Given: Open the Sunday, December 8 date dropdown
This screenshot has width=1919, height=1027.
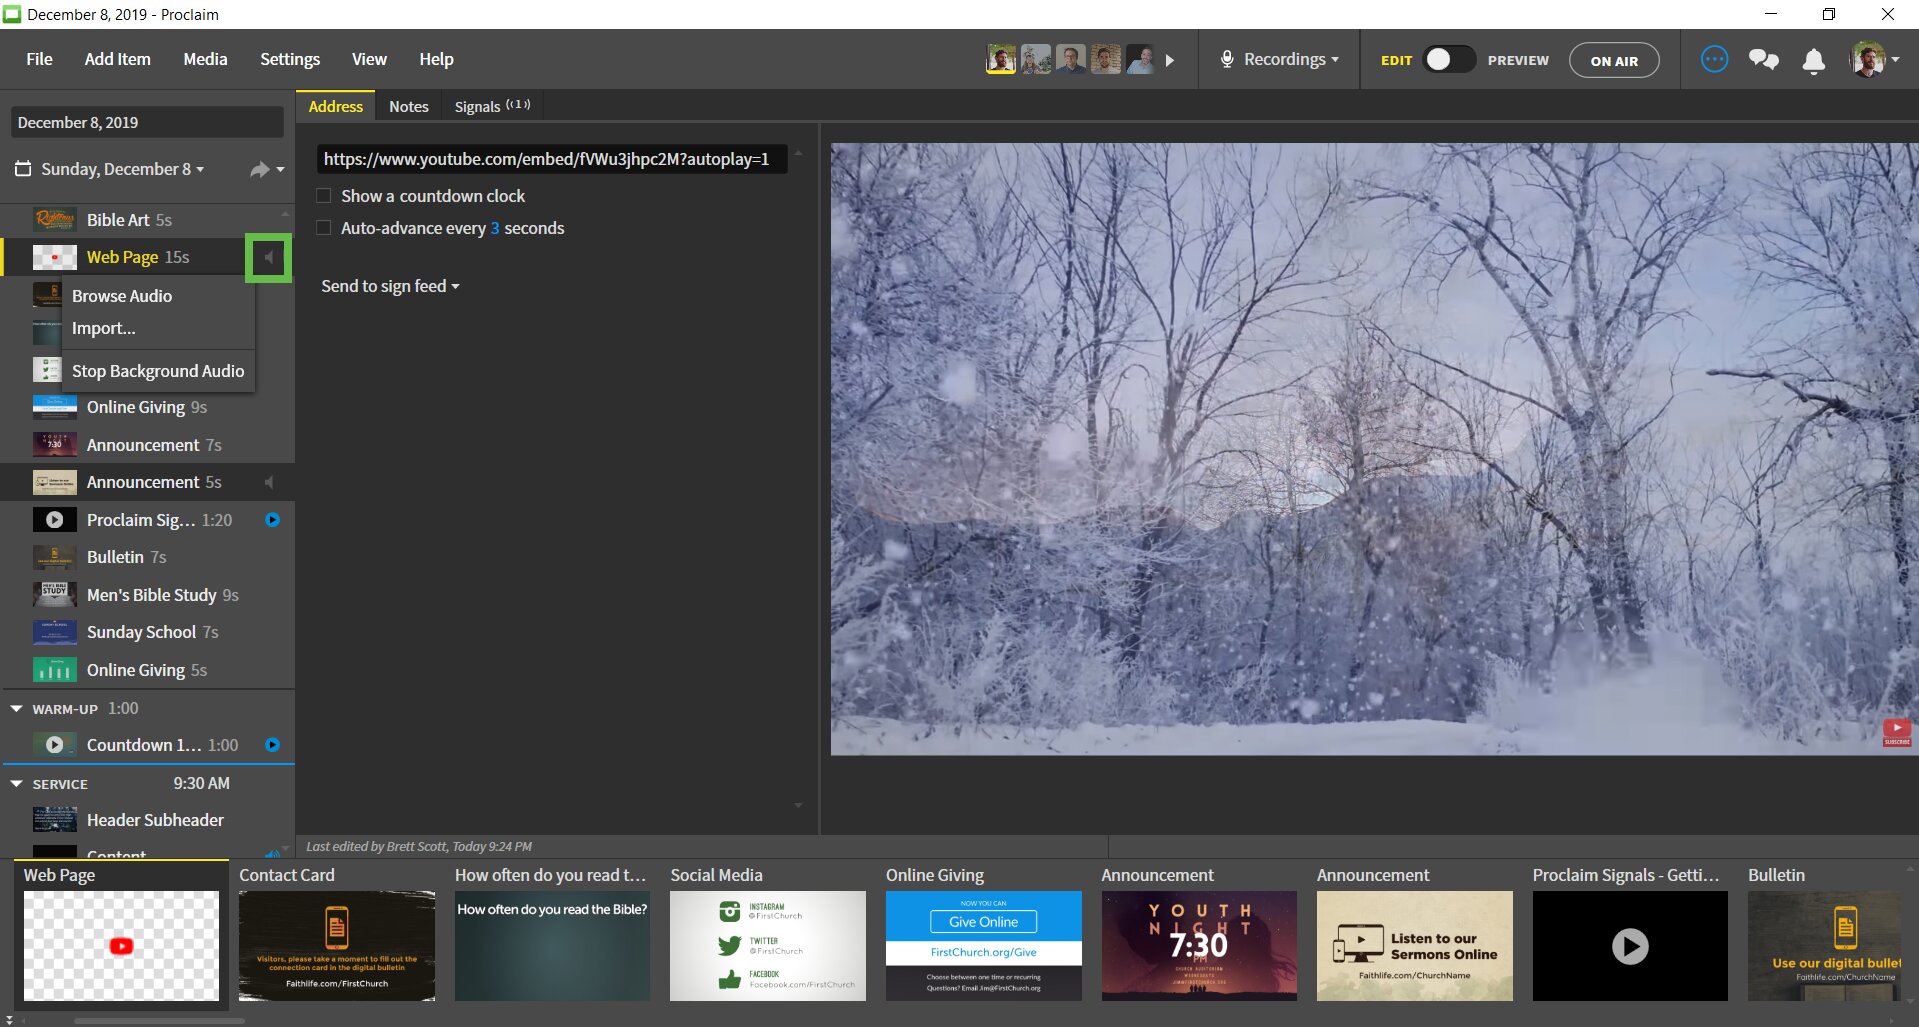Looking at the screenshot, I should point(122,169).
